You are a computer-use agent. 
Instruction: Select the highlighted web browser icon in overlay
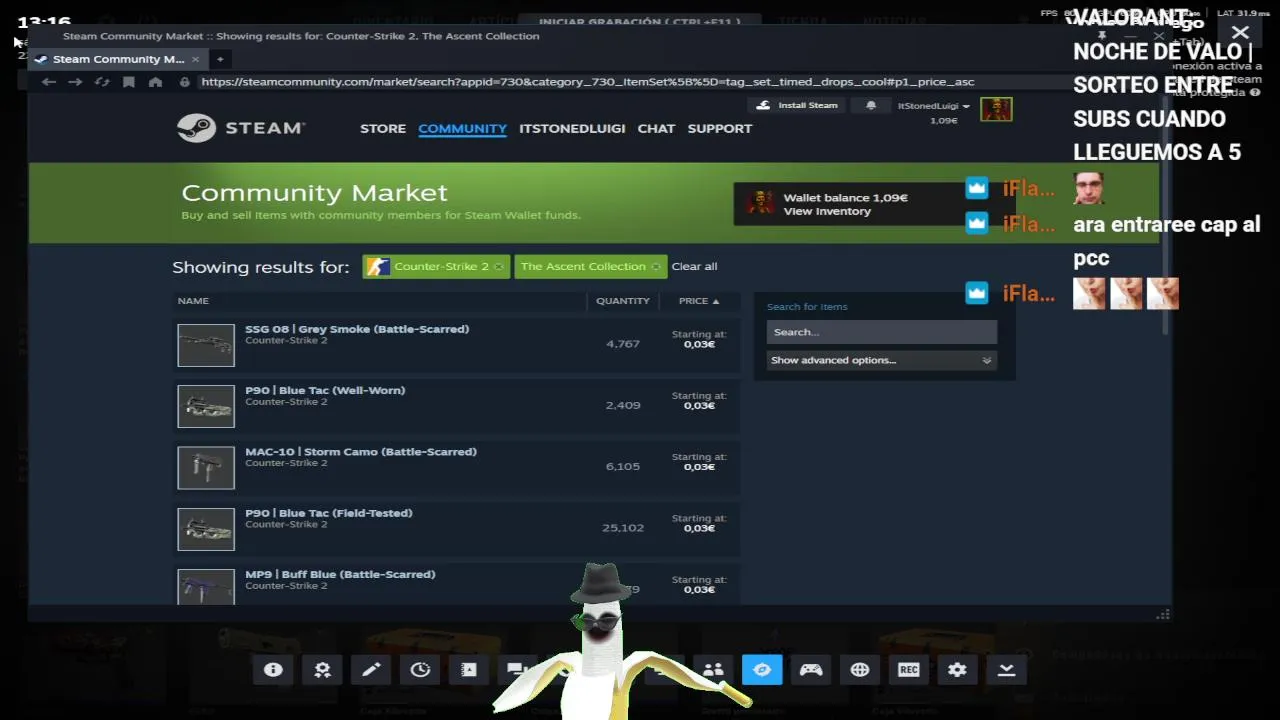coord(762,670)
